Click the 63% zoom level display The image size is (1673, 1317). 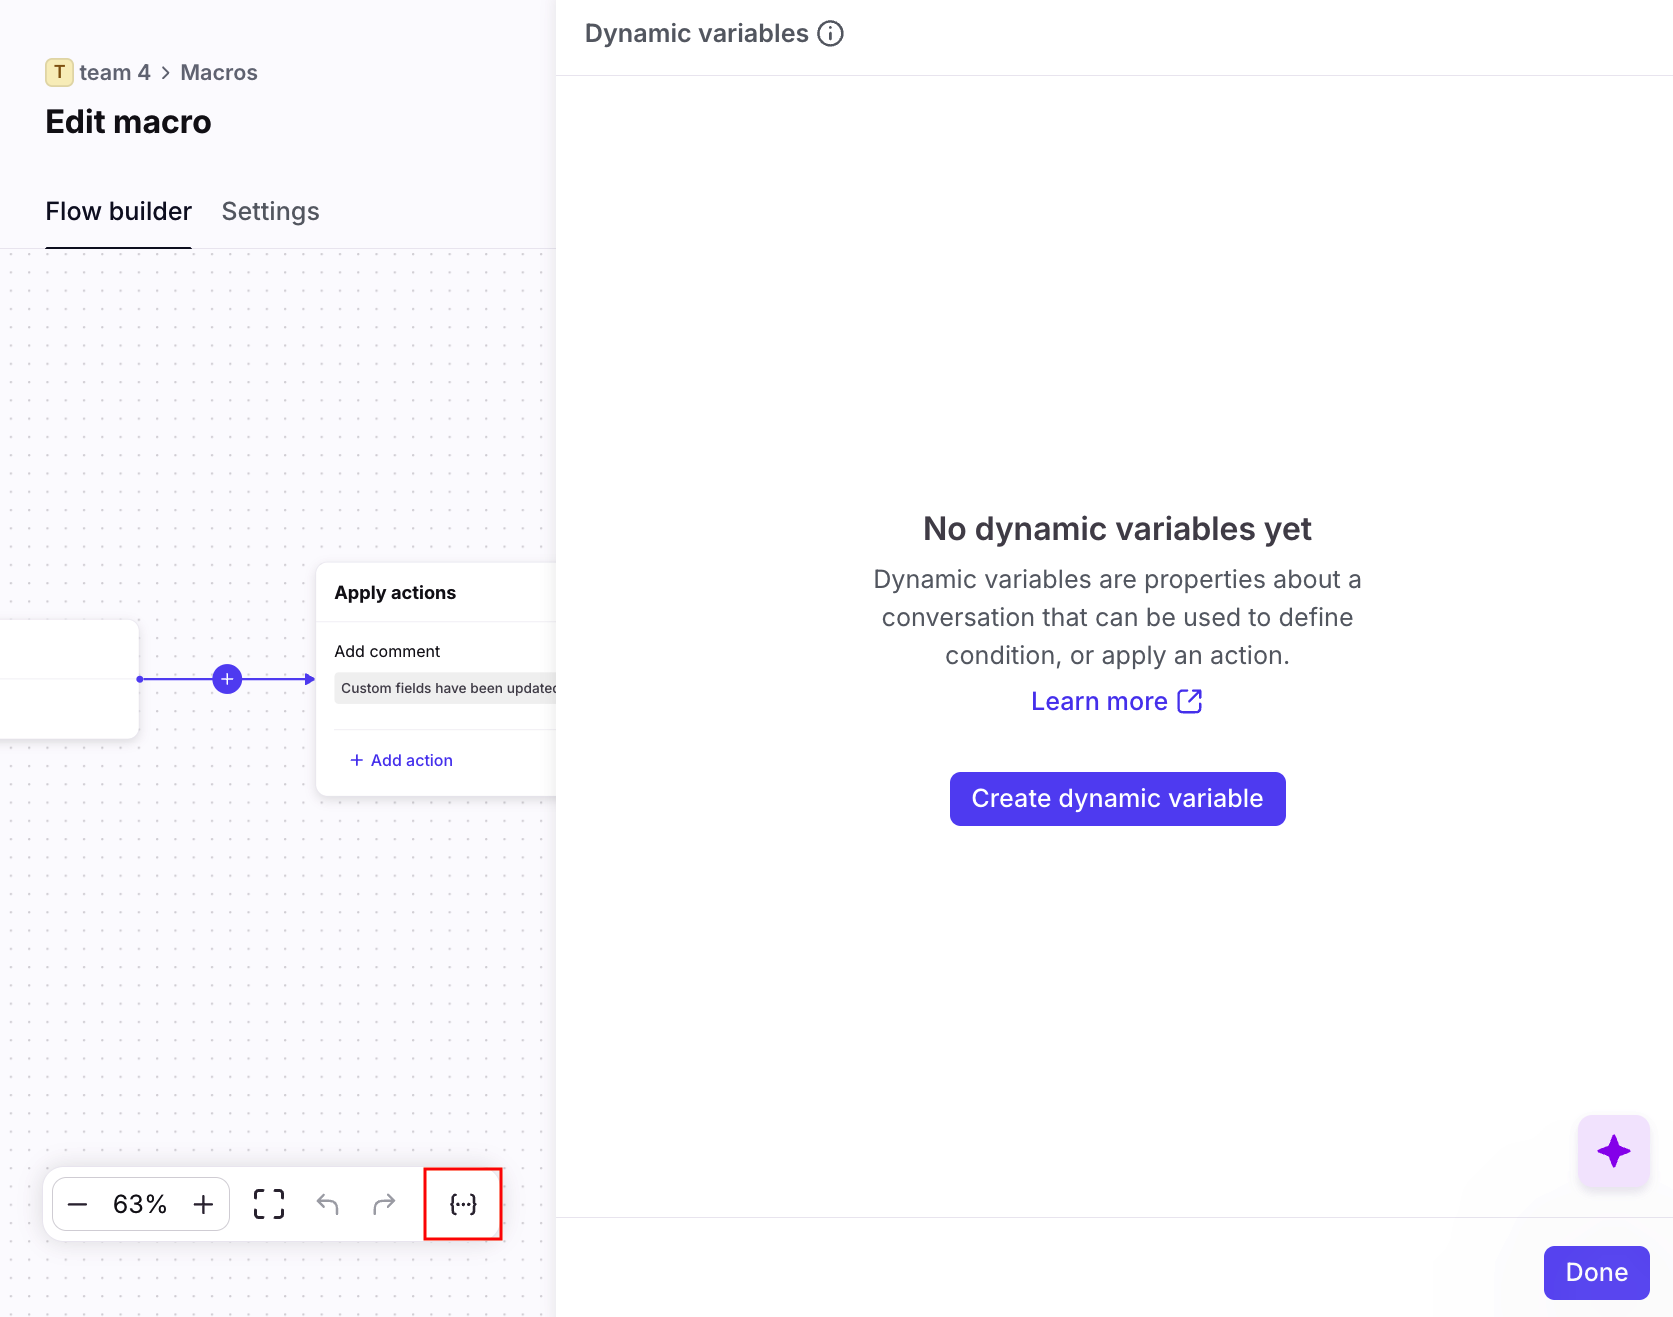pyautogui.click(x=140, y=1204)
